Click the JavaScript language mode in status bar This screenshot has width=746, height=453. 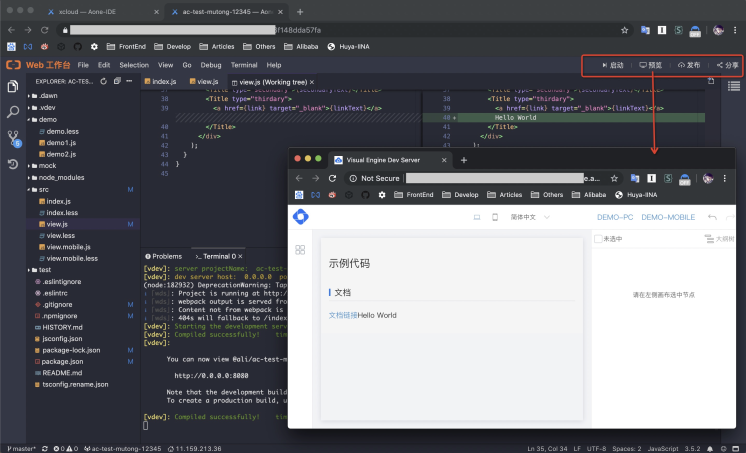(663, 449)
